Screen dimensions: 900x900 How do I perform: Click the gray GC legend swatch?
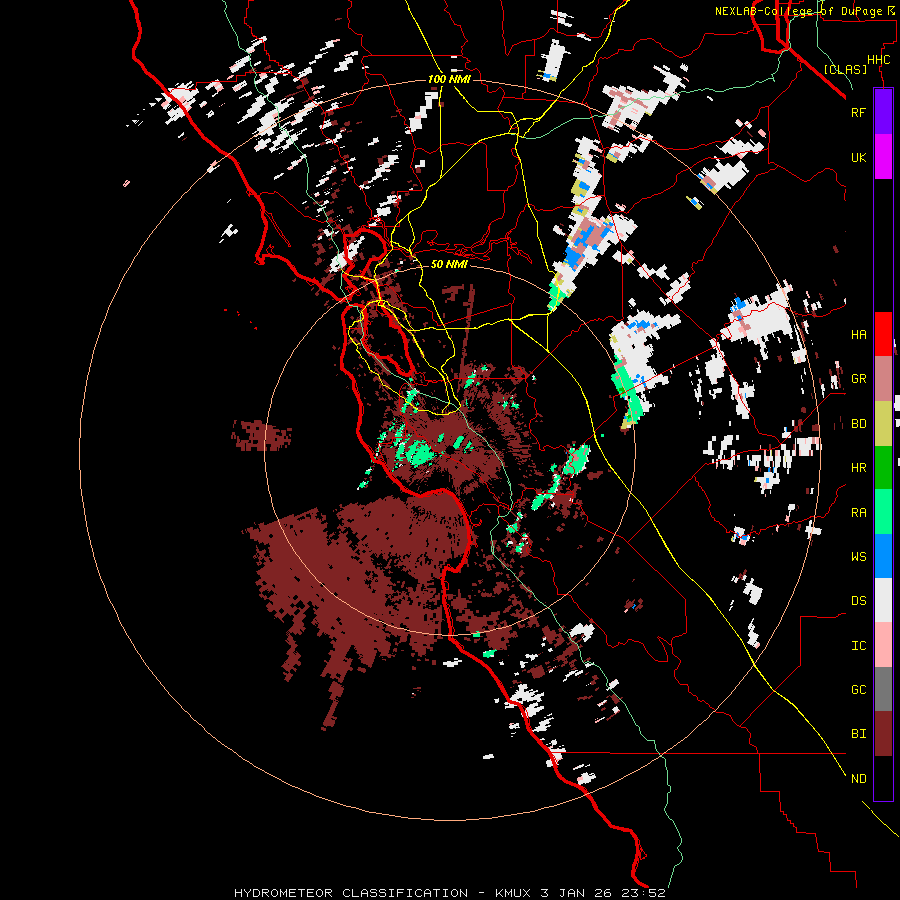[883, 689]
